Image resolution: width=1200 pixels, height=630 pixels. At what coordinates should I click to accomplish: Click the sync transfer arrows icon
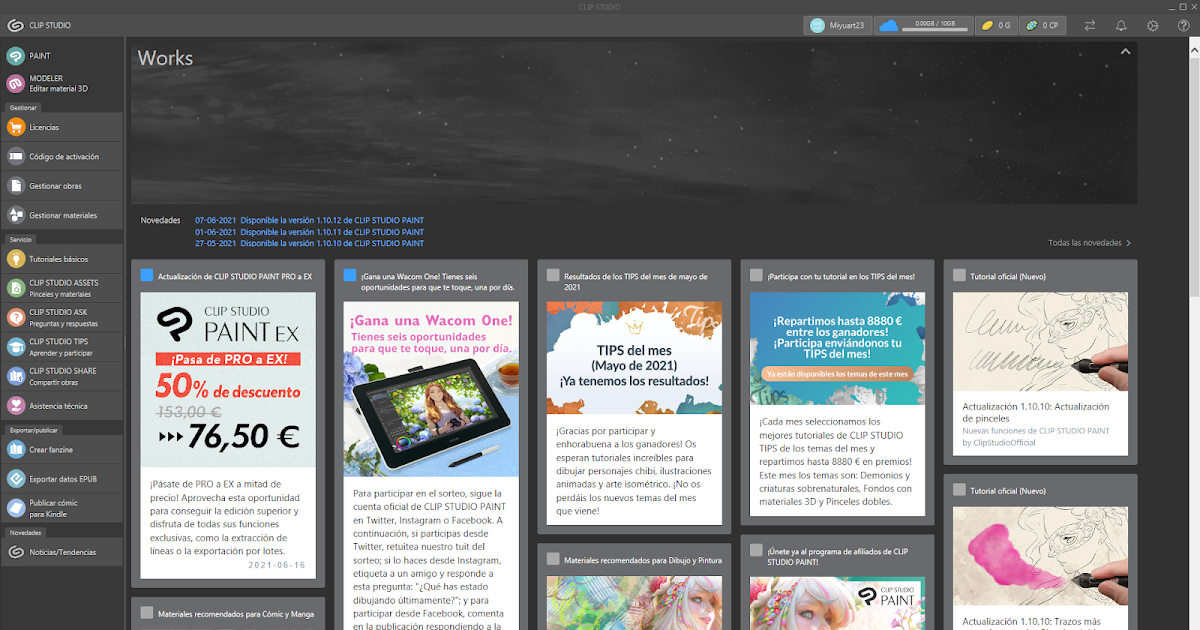(1089, 25)
